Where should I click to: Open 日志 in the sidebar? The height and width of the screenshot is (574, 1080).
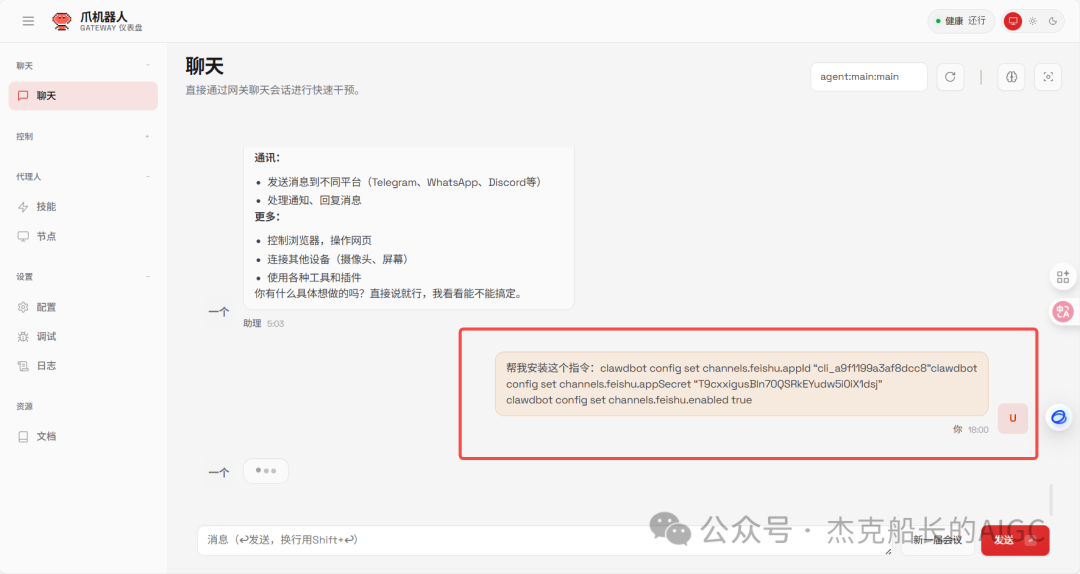click(x=83, y=366)
